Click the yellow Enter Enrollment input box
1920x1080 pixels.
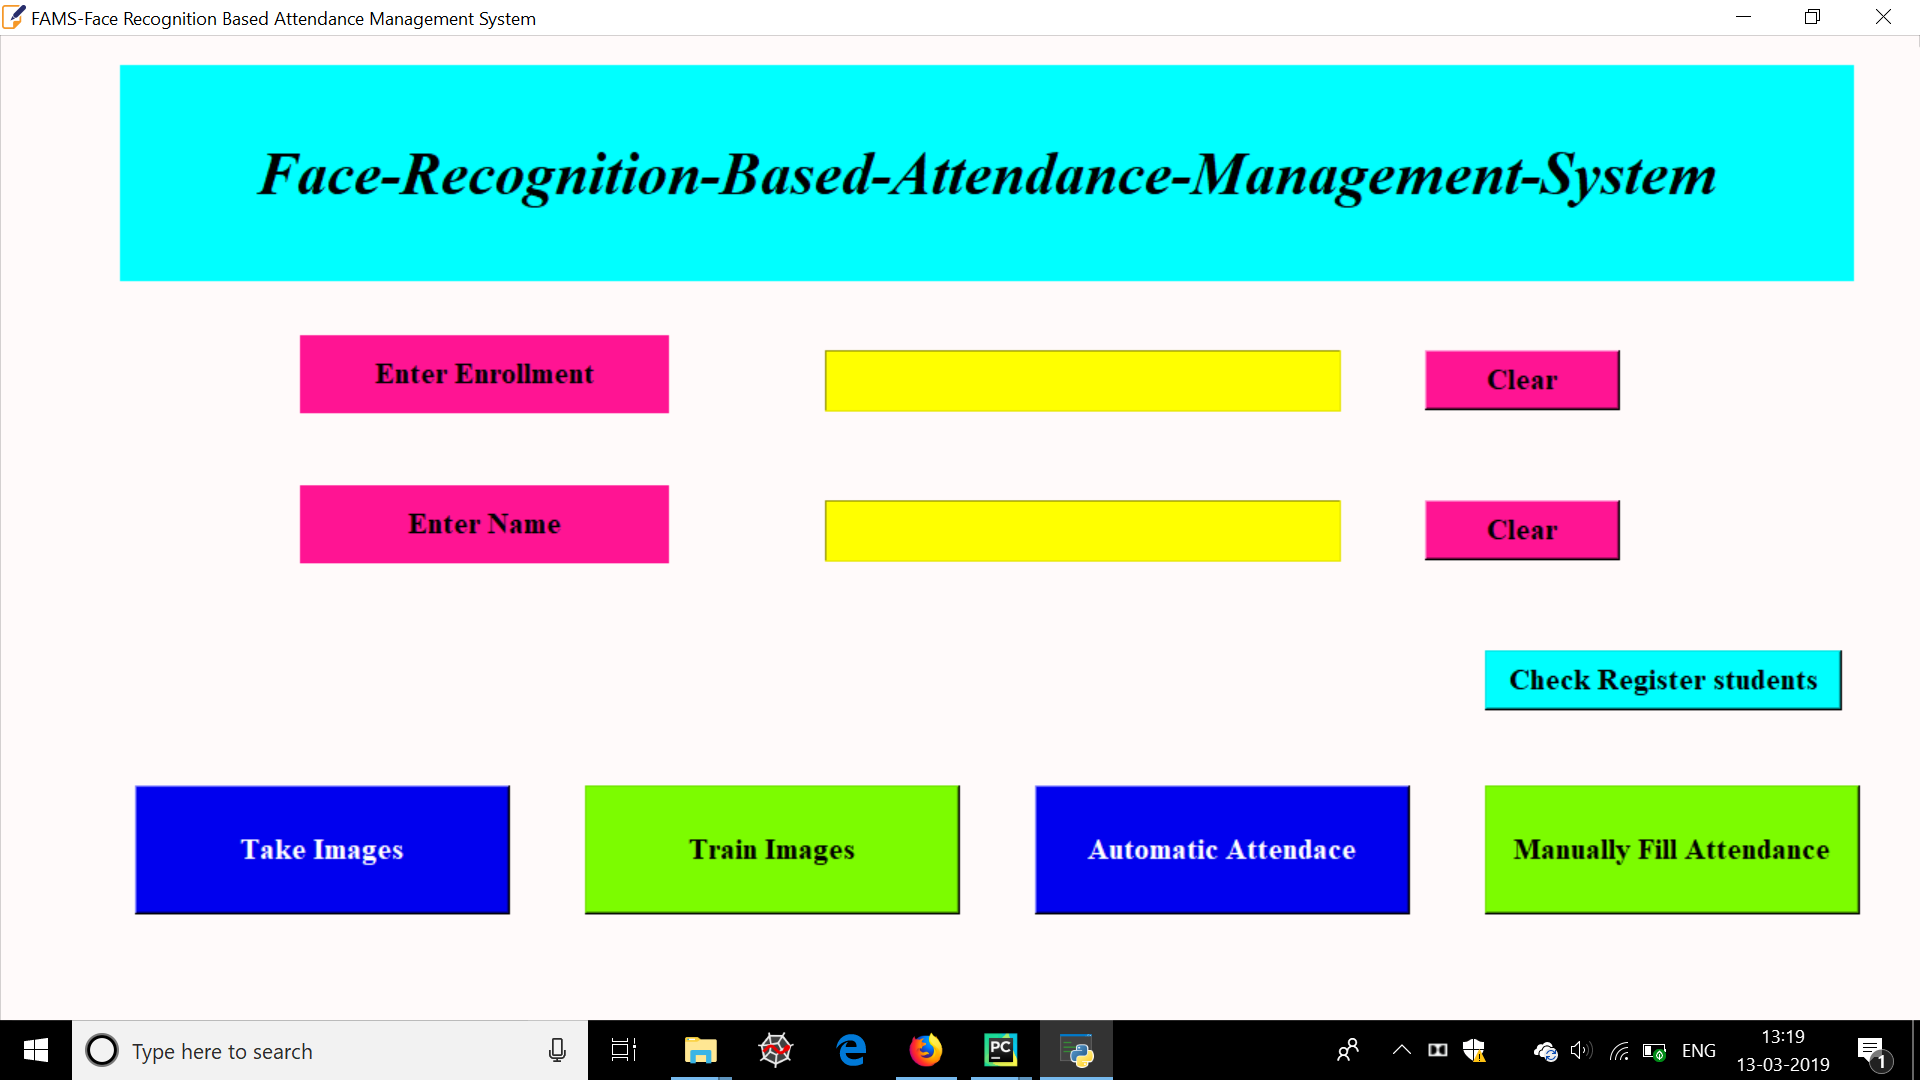tap(1081, 380)
